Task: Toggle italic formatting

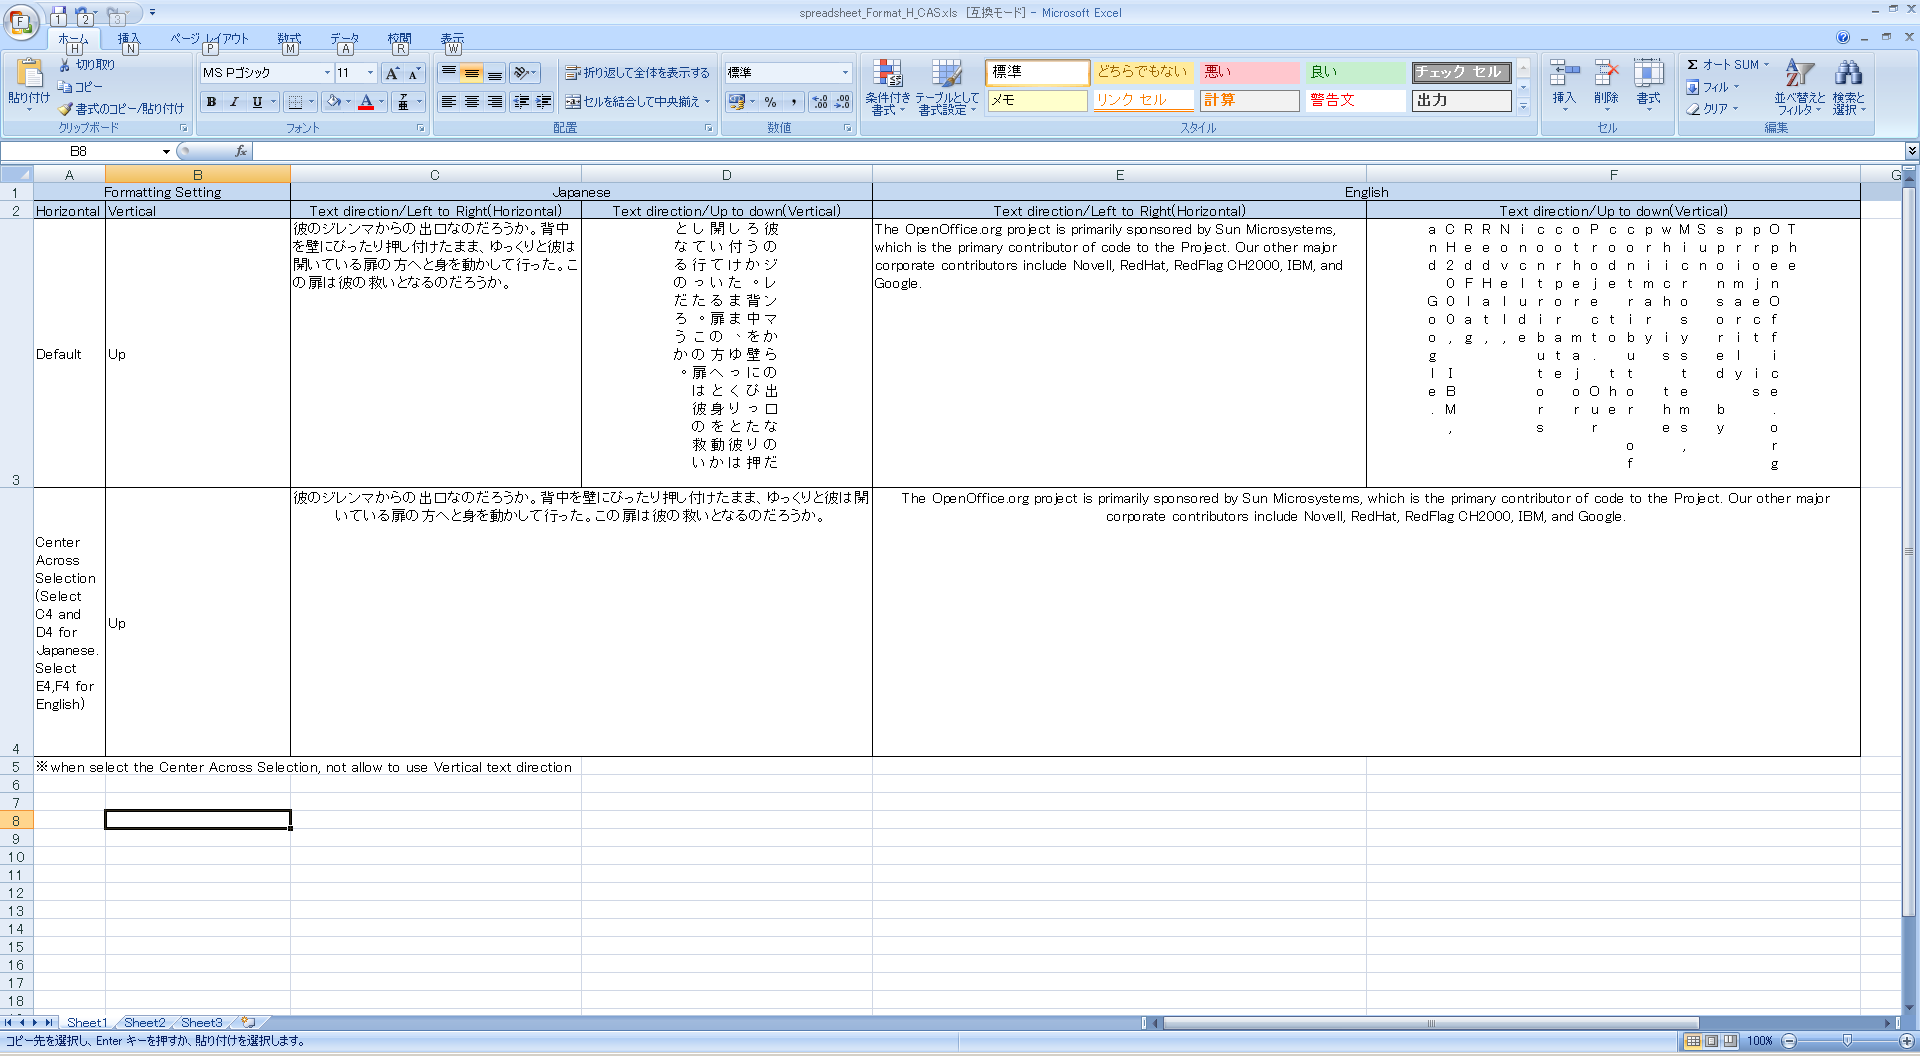Action: 234,102
